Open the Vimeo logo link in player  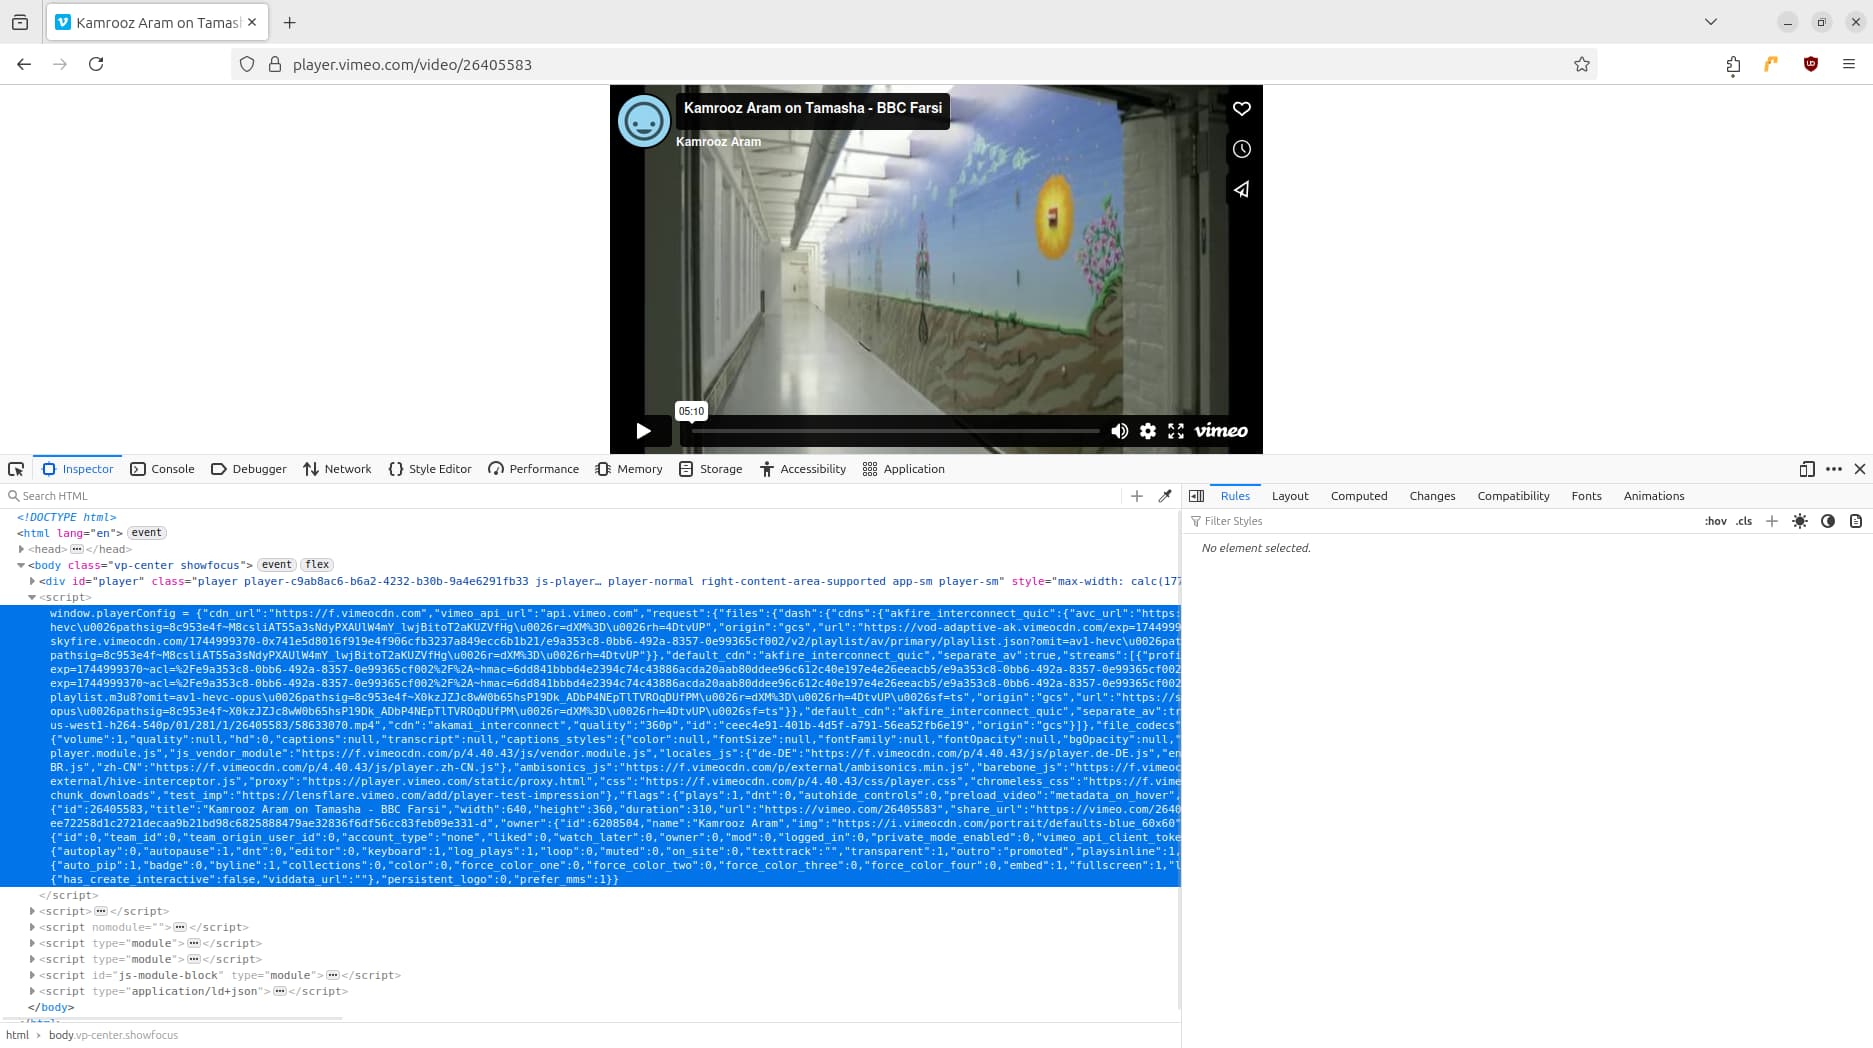(1221, 431)
